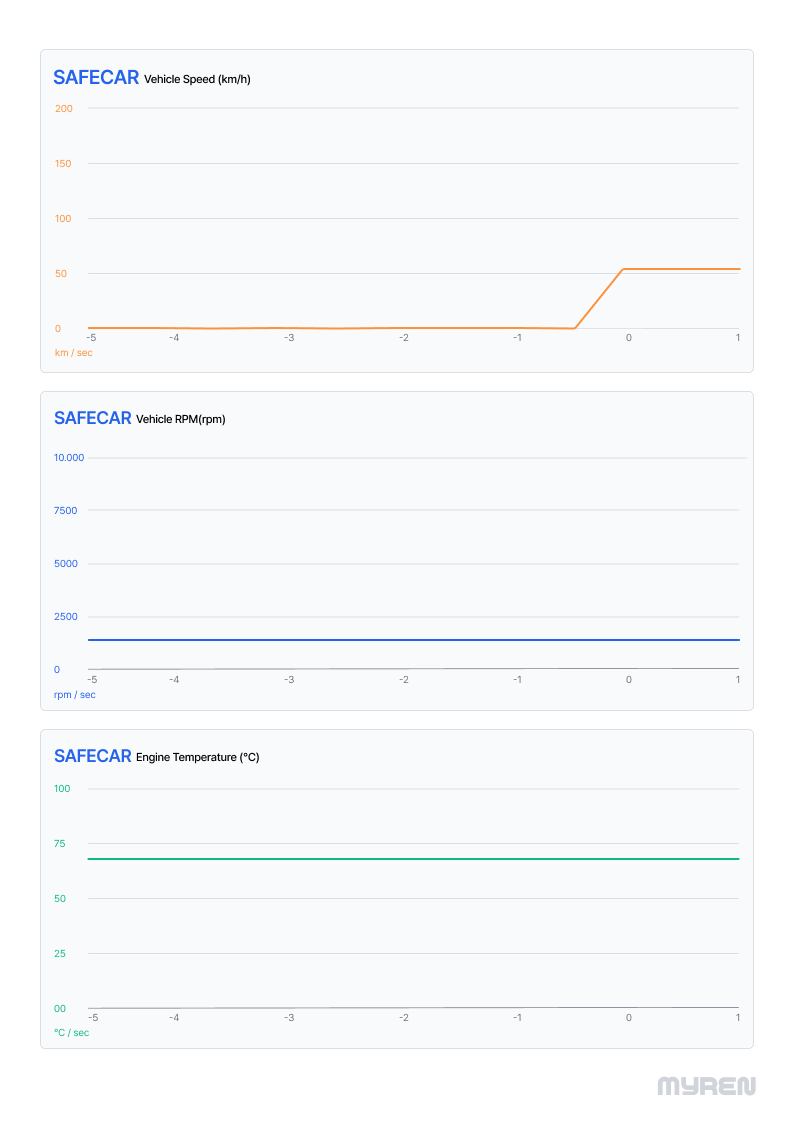The image size is (795, 1123).
Task: Click the blue RPM data line
Action: point(400,639)
